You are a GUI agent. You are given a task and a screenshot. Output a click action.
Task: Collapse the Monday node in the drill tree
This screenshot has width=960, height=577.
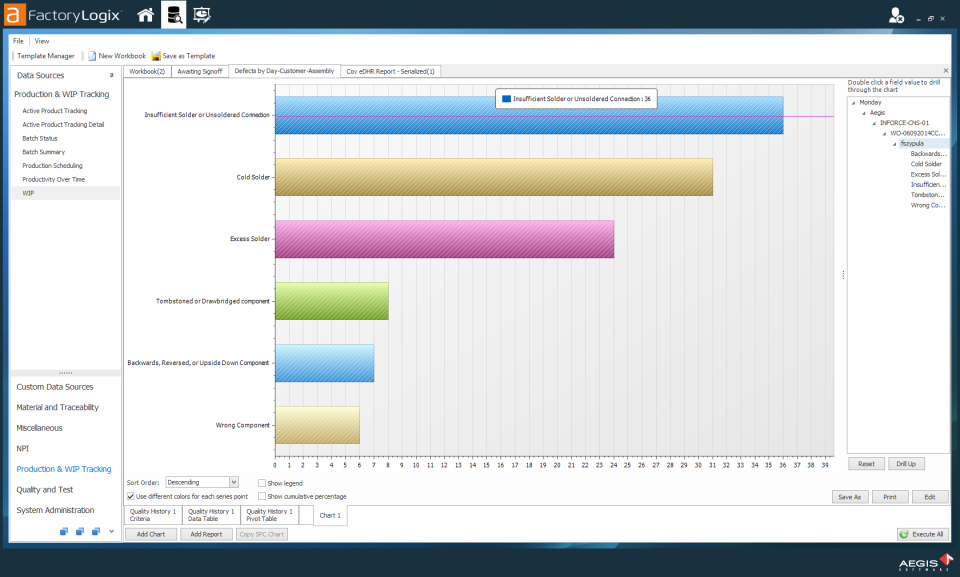point(852,102)
